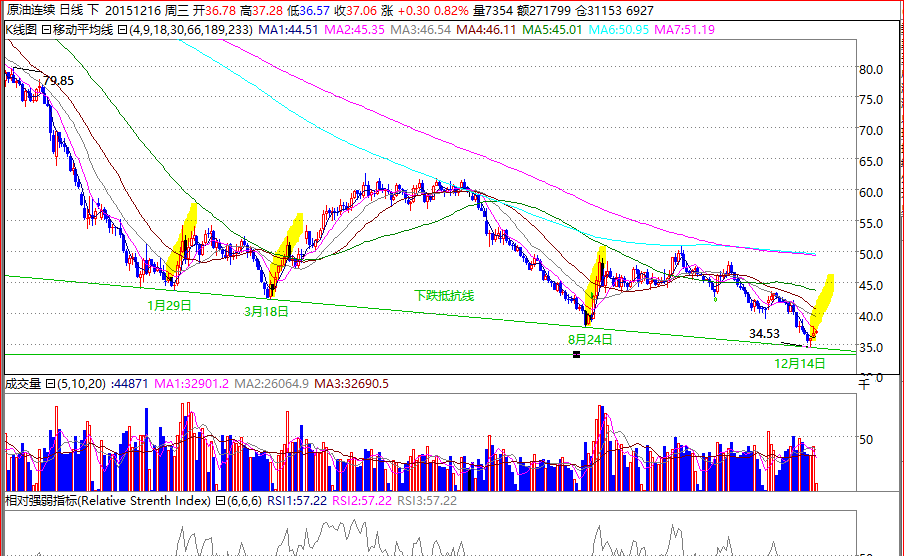This screenshot has width=904, height=556.
Task: Click the high price 37.28
Action: [x=268, y=10]
